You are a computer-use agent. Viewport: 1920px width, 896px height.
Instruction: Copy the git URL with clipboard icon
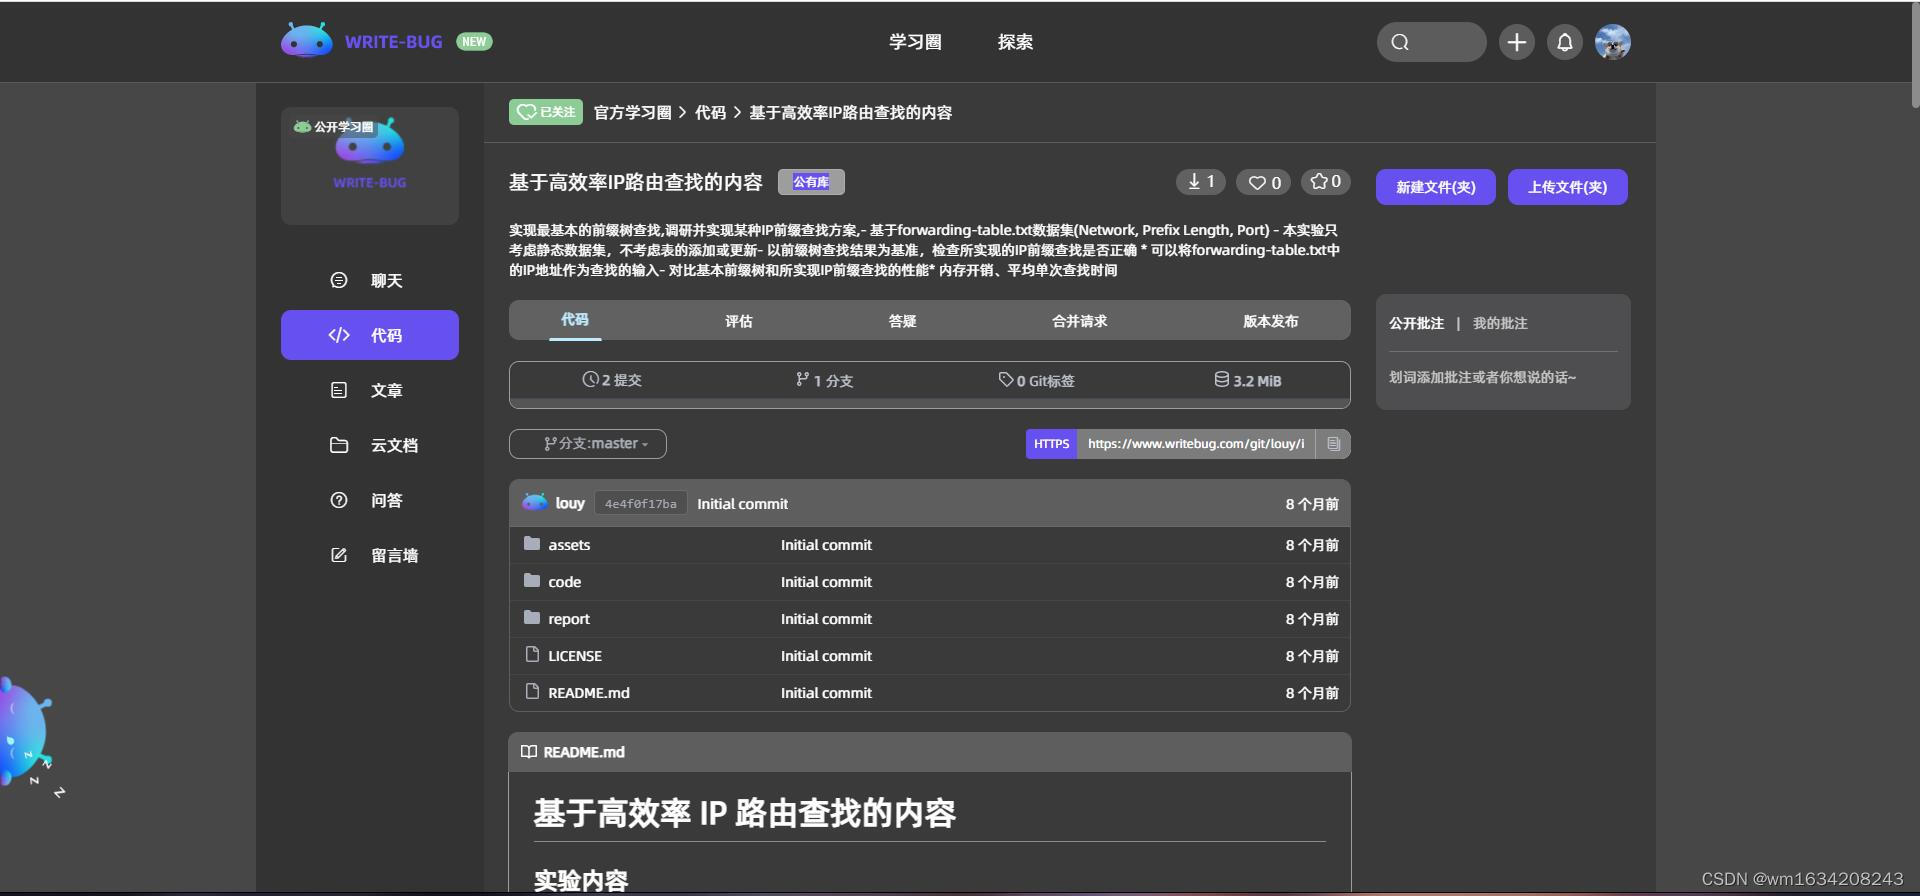(x=1333, y=444)
